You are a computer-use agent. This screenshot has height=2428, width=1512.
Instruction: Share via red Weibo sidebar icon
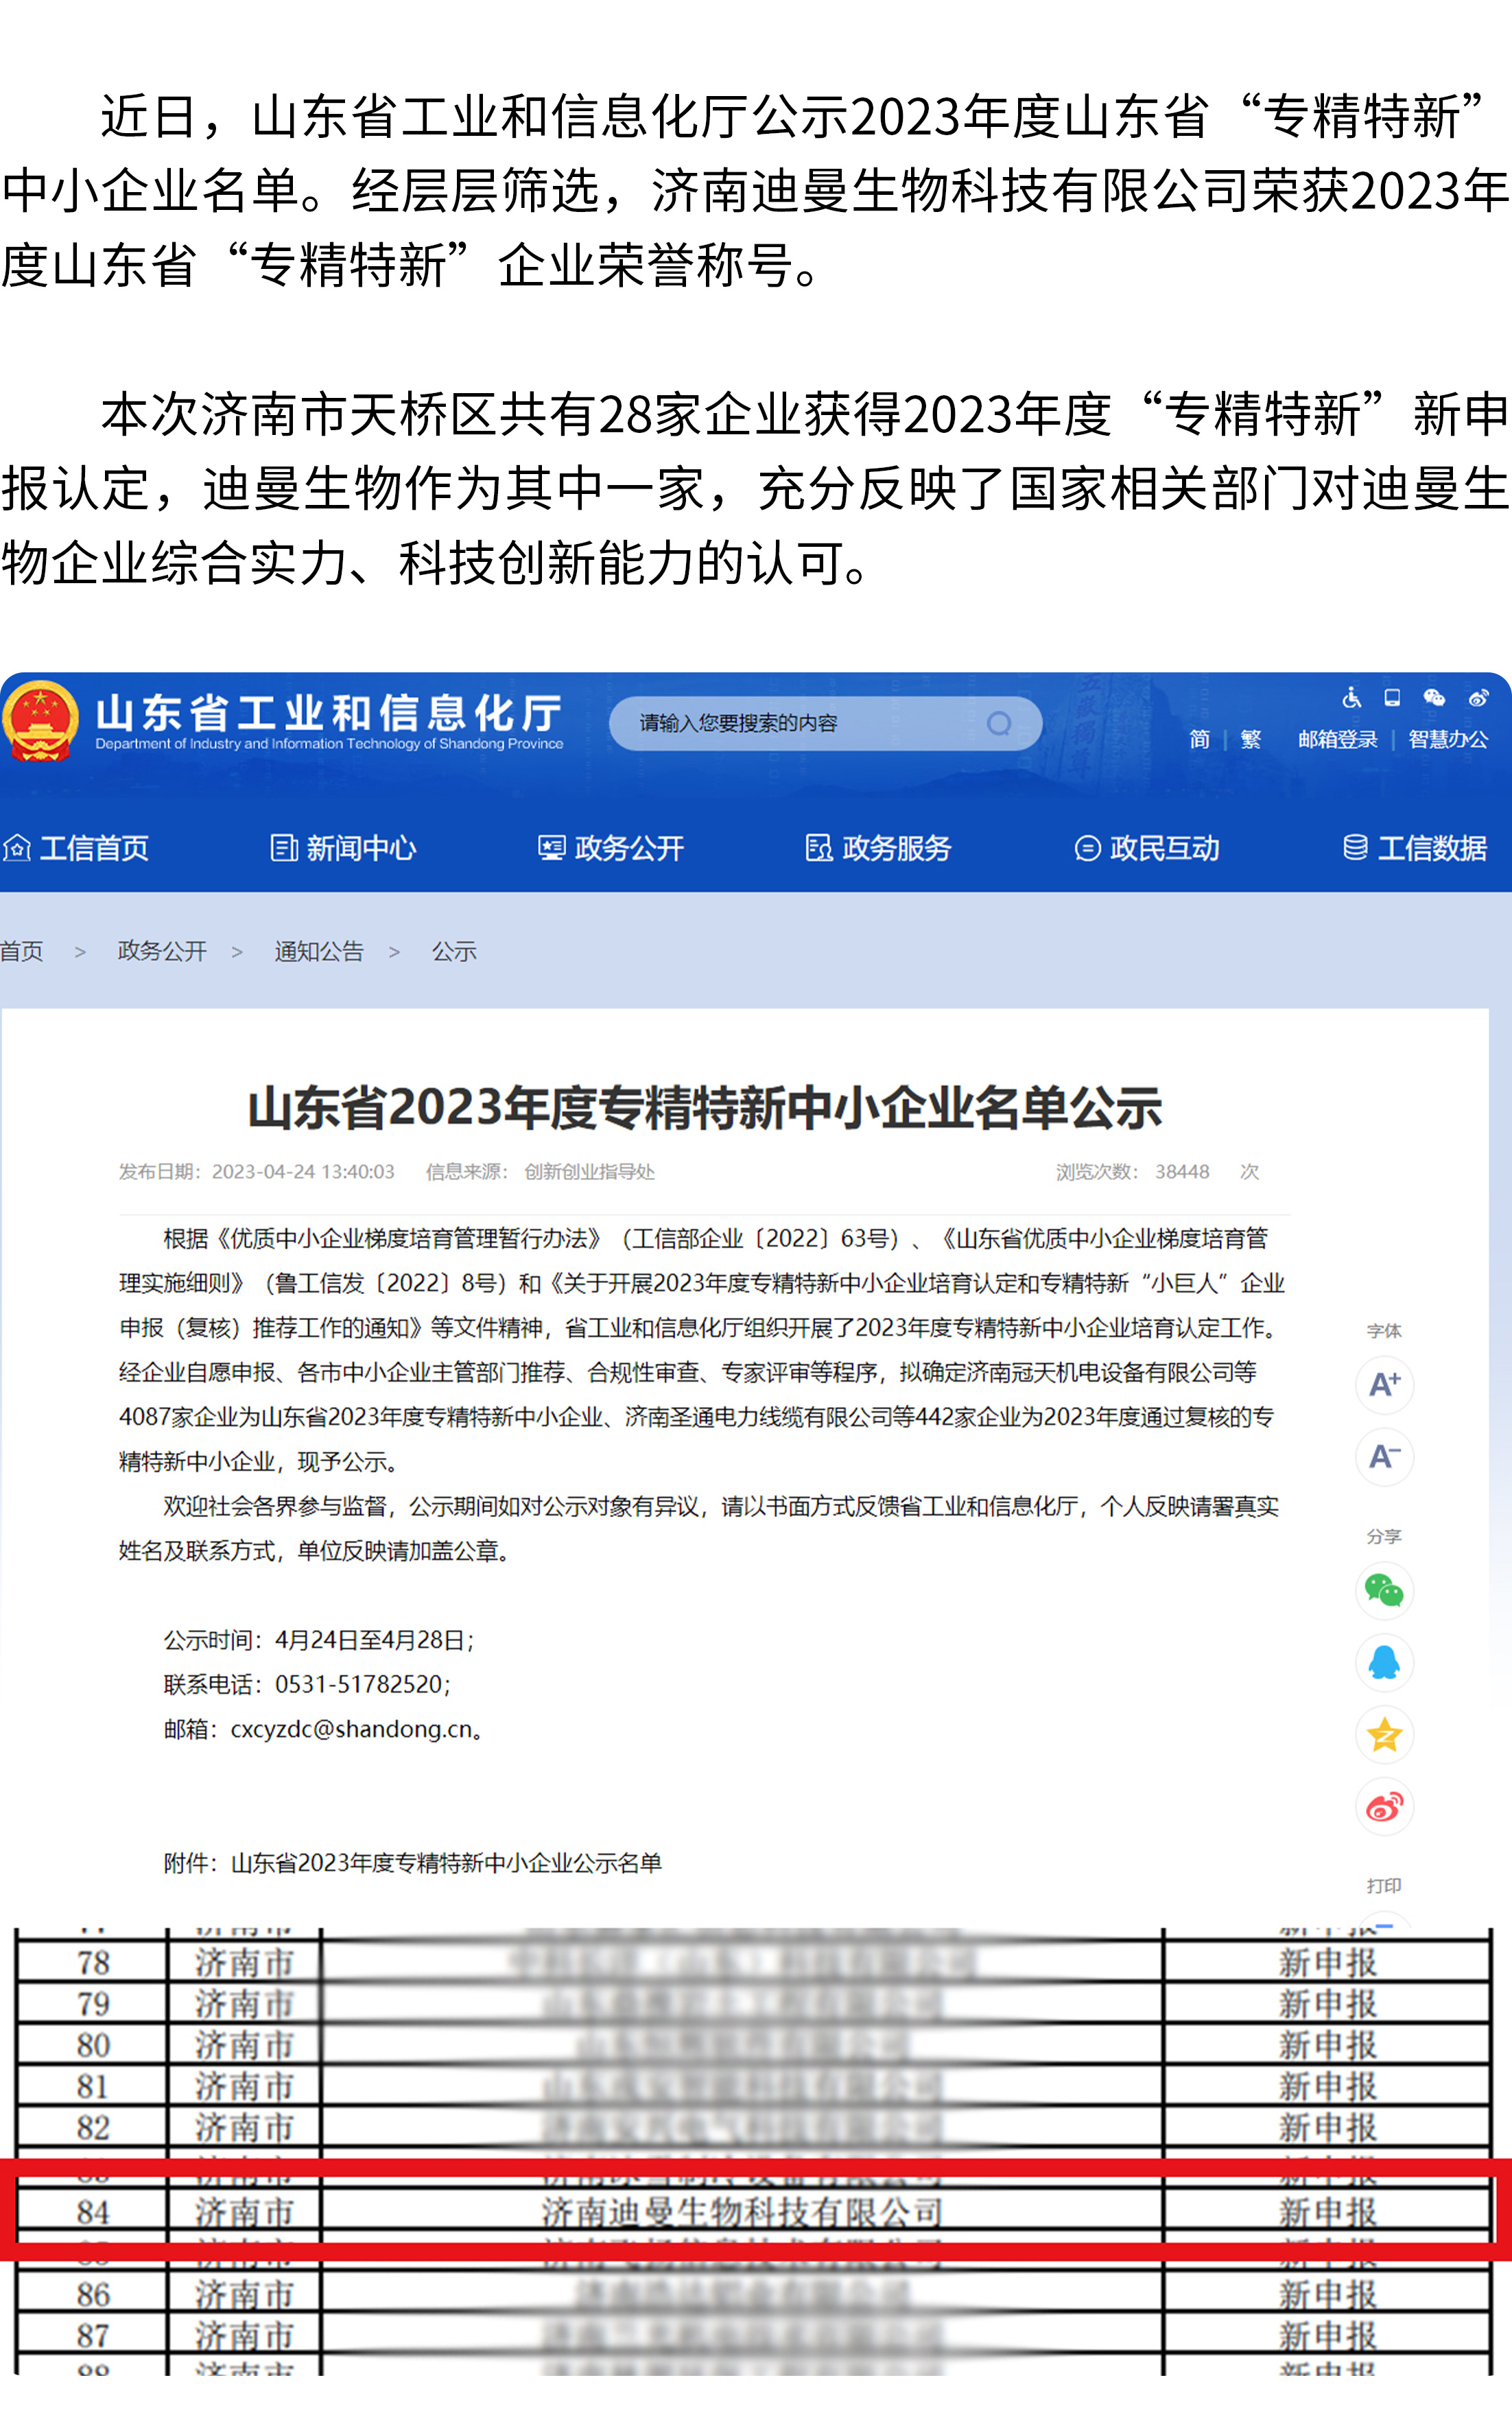pos(1384,1807)
